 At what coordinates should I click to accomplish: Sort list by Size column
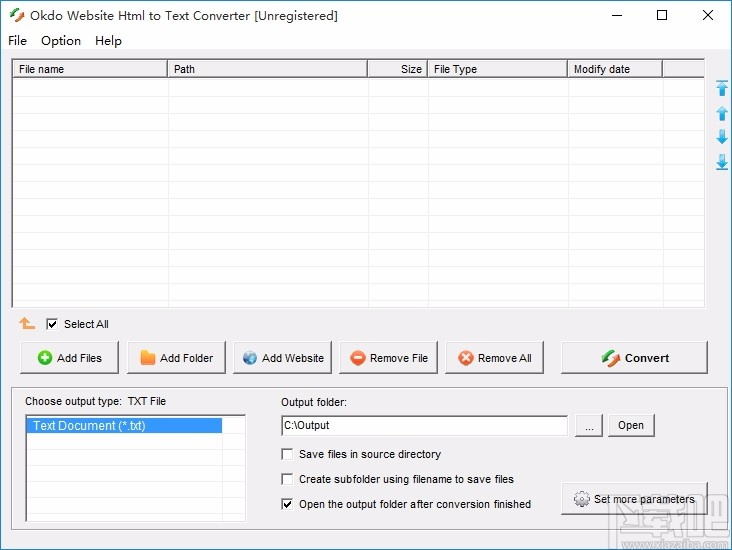(x=397, y=69)
